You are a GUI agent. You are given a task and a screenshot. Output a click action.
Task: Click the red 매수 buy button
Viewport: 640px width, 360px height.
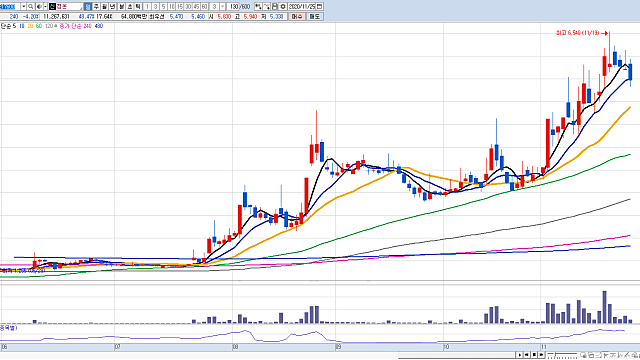pos(297,16)
